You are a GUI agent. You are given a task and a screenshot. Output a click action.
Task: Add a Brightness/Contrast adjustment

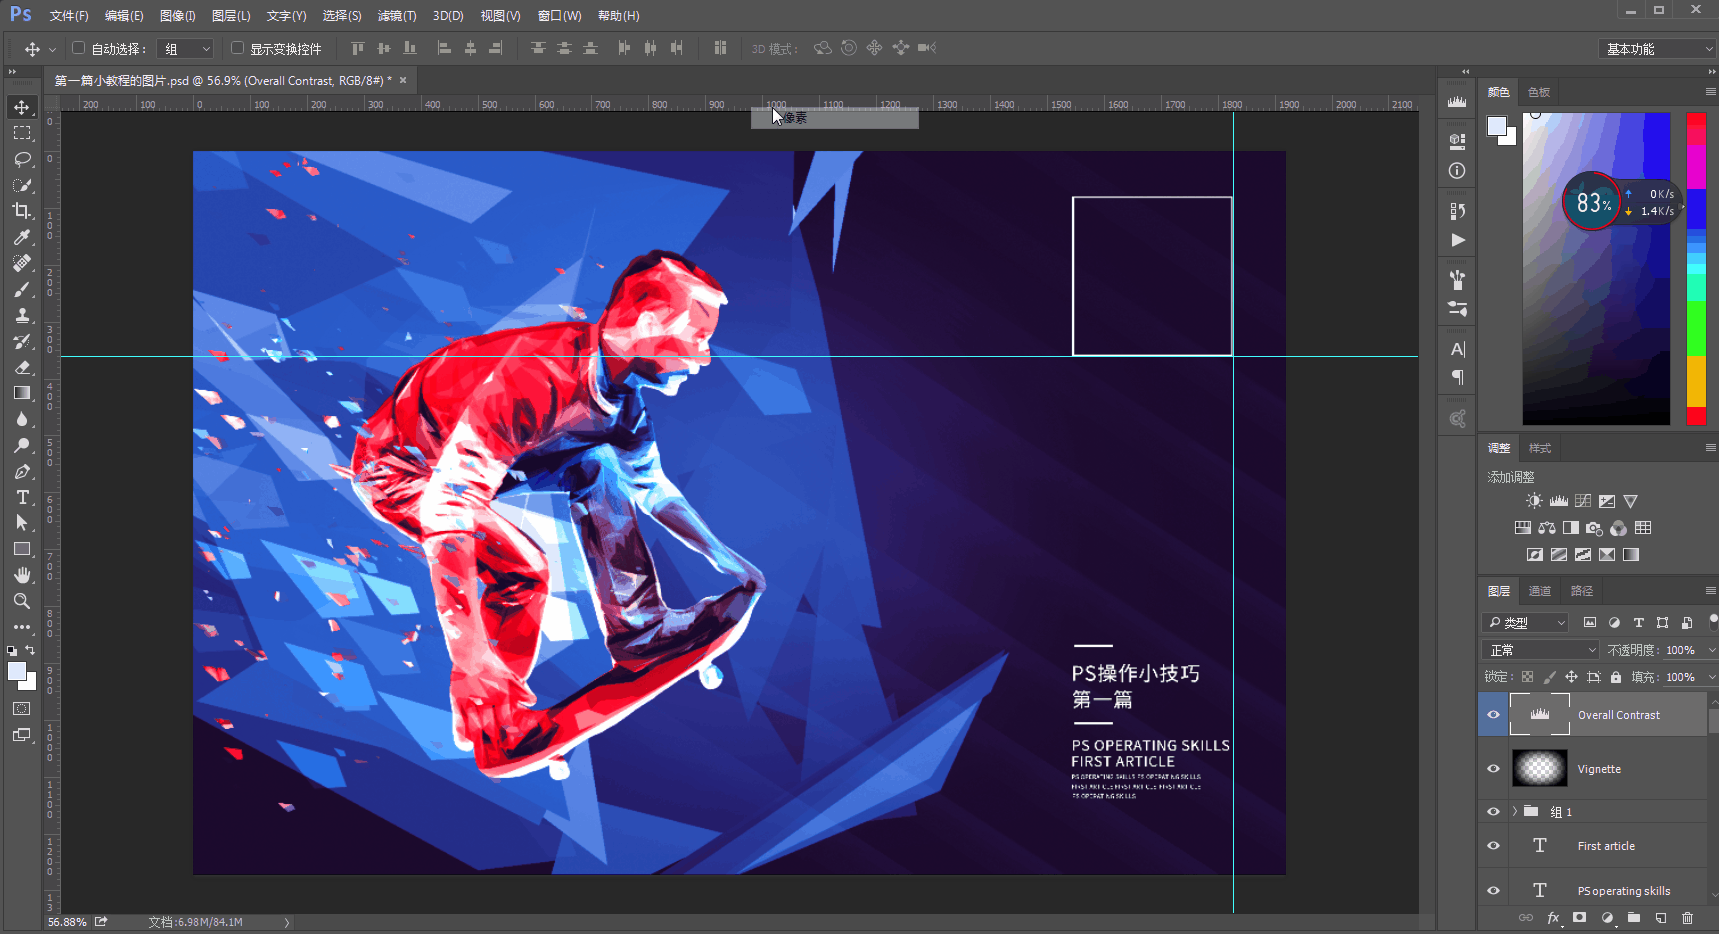click(1534, 501)
